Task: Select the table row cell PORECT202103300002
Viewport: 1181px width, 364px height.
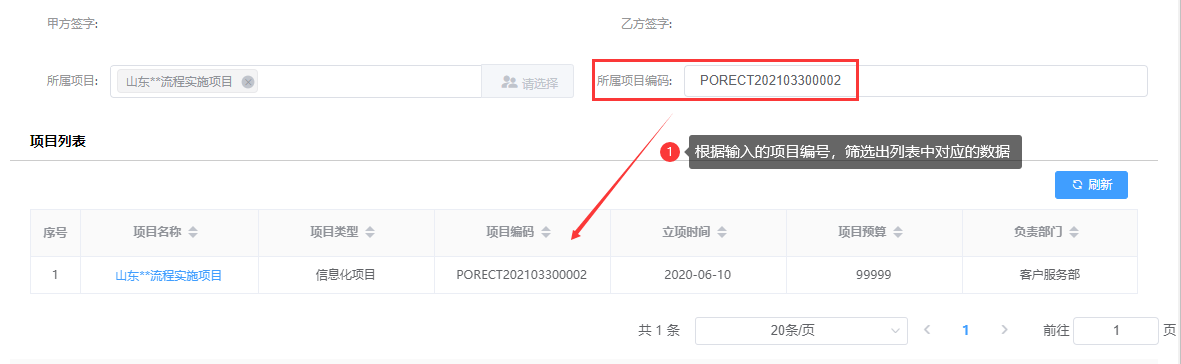Action: (522, 275)
